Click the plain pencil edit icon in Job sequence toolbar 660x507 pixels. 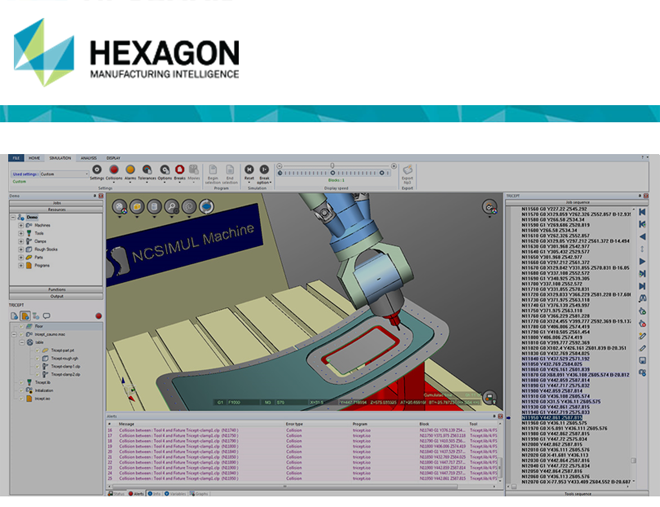(x=642, y=348)
